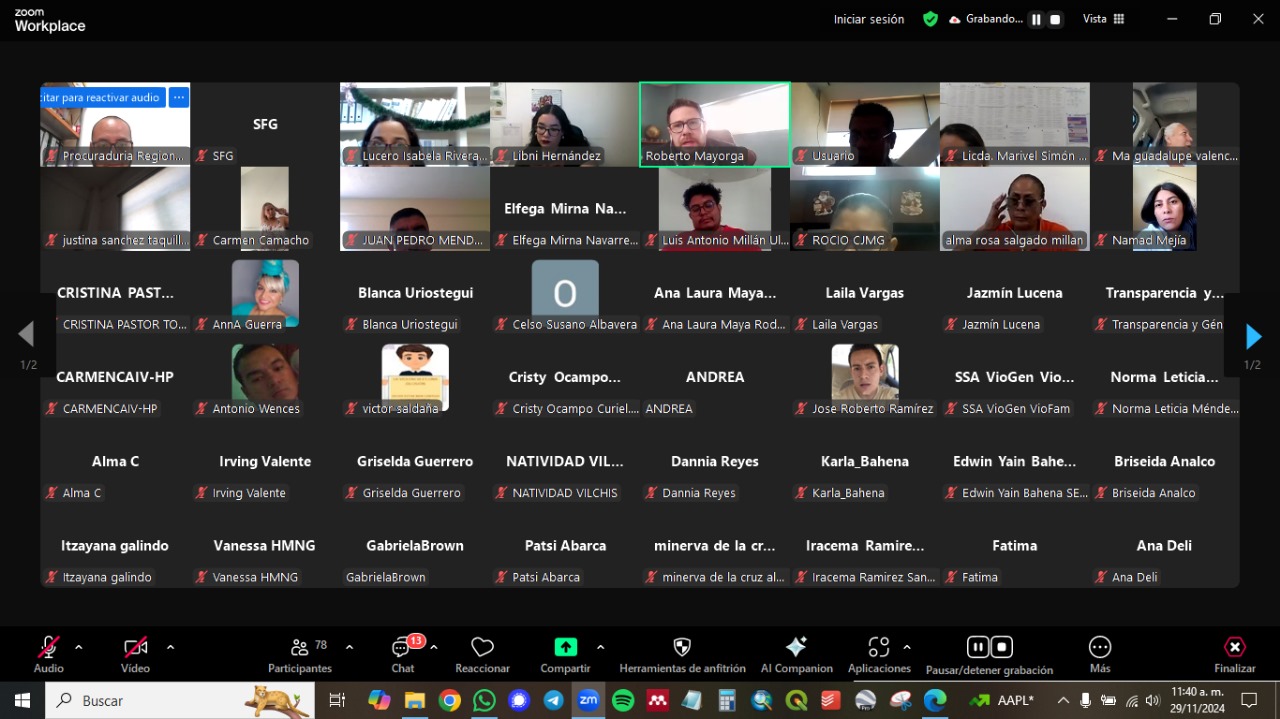The height and width of the screenshot is (719, 1280).
Task: Select Roberto Mayorga's video tile
Action: click(714, 123)
